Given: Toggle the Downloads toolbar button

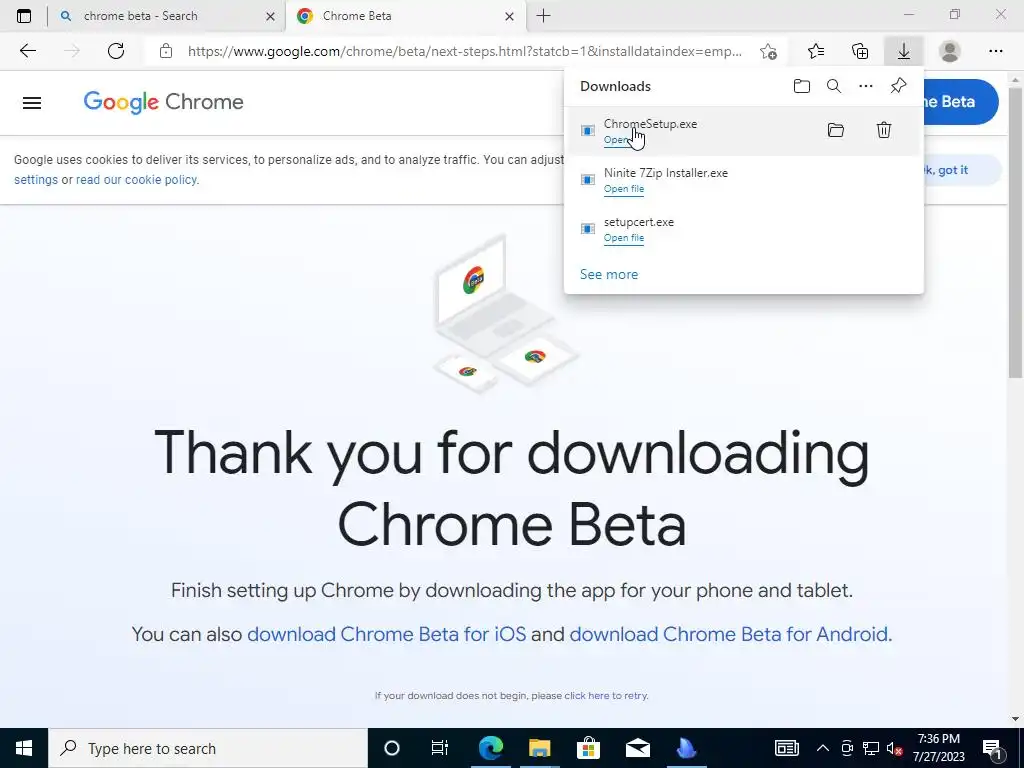Looking at the screenshot, I should tap(904, 51).
